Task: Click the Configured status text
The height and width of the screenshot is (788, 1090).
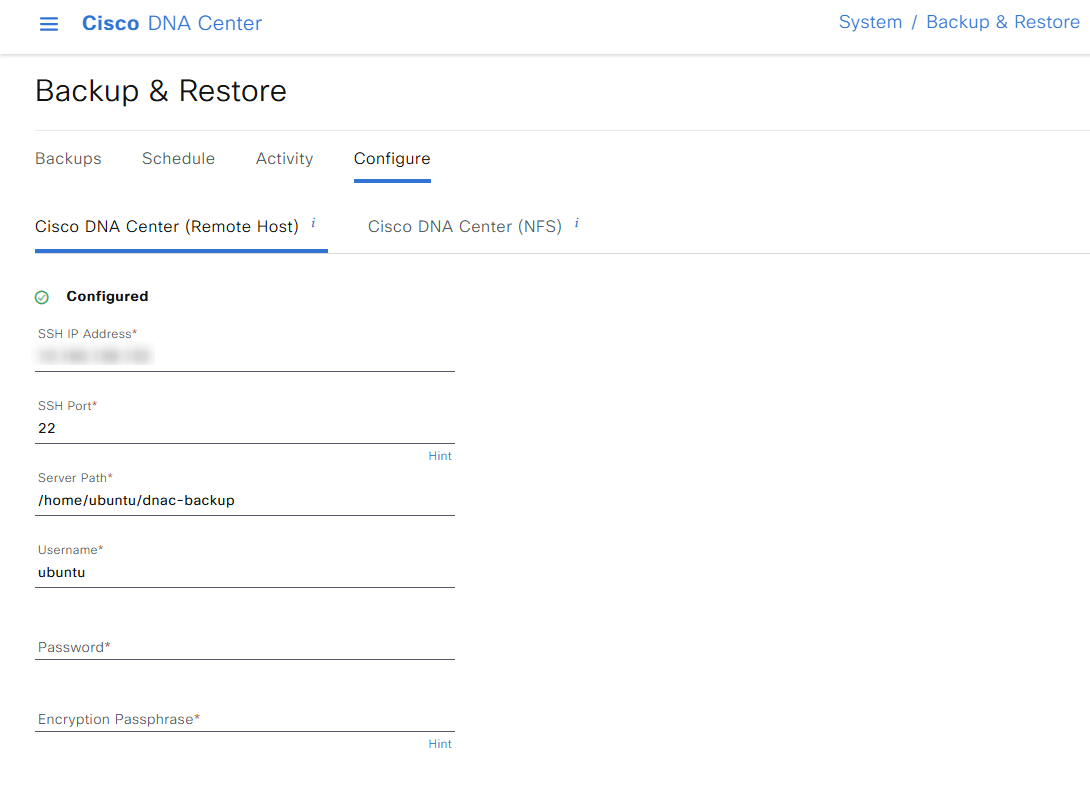Action: click(107, 297)
